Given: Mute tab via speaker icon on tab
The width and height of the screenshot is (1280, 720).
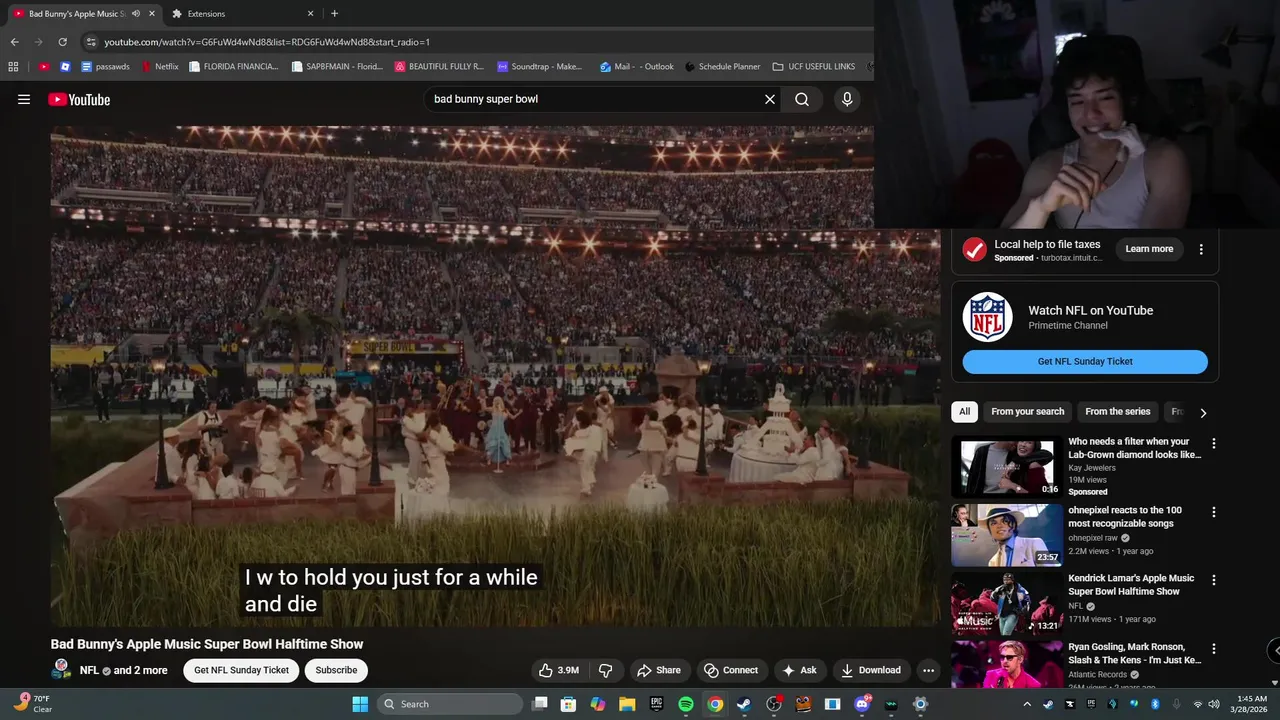Looking at the screenshot, I should [136, 14].
